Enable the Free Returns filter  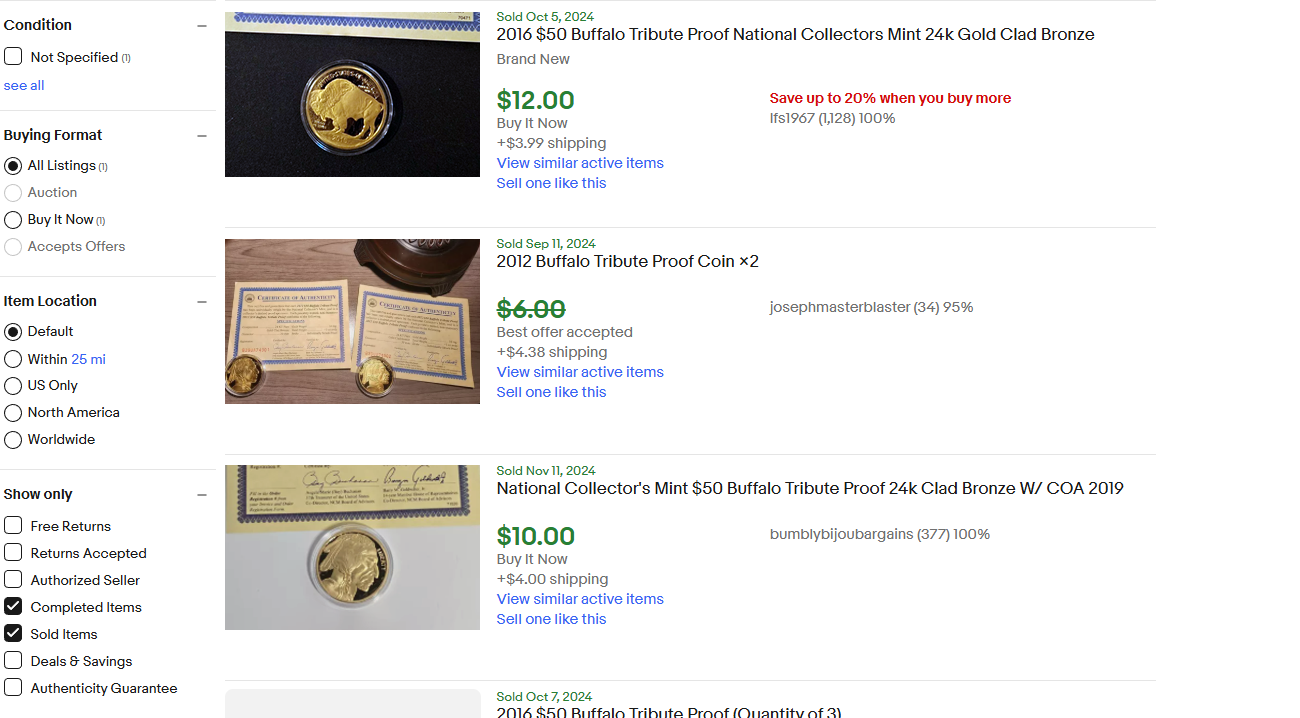[x=13, y=525]
